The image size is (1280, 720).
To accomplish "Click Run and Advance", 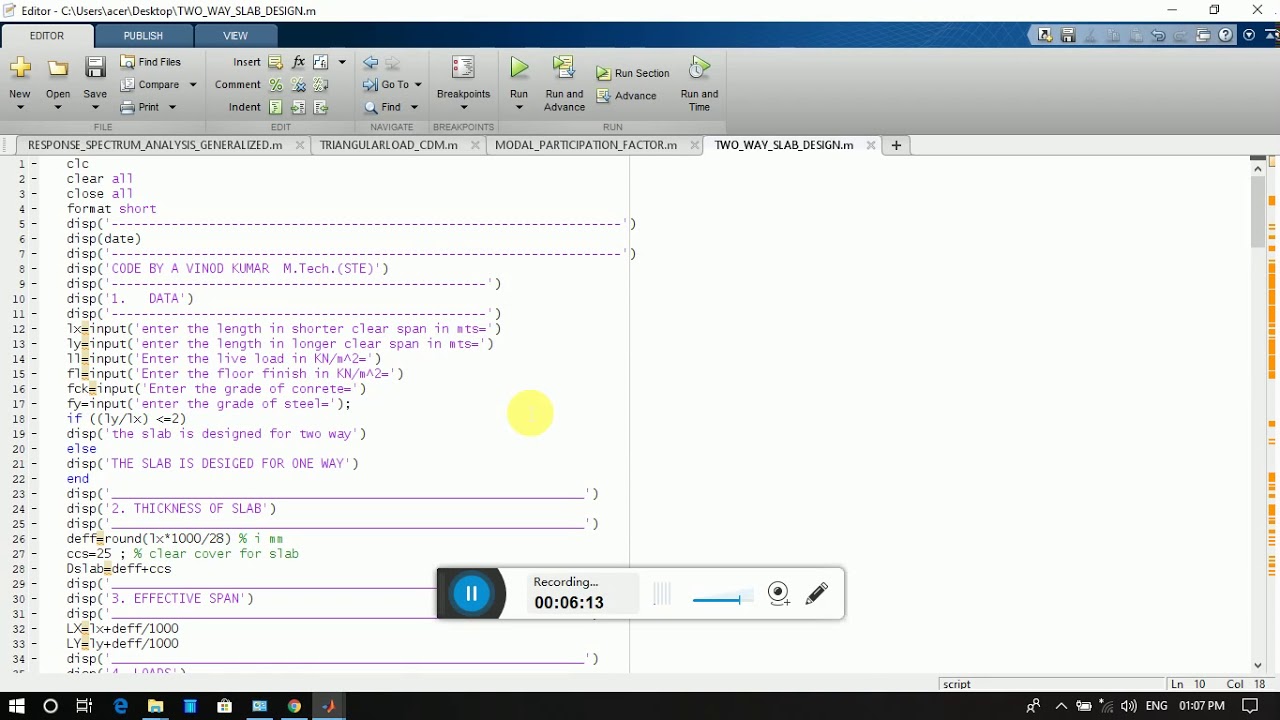I will (564, 84).
